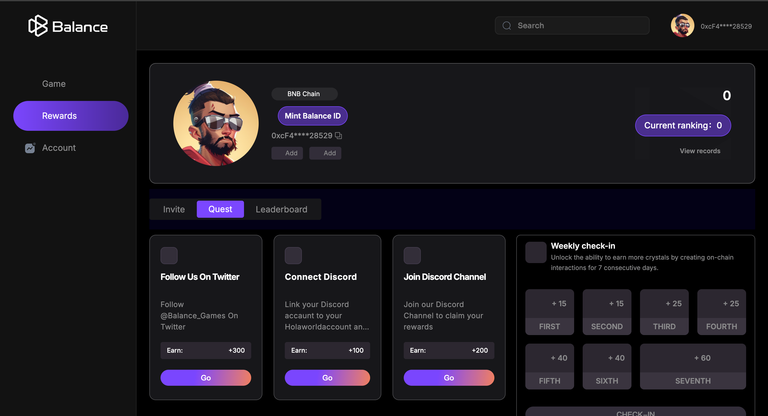Select Rewards in the sidebar

point(71,116)
